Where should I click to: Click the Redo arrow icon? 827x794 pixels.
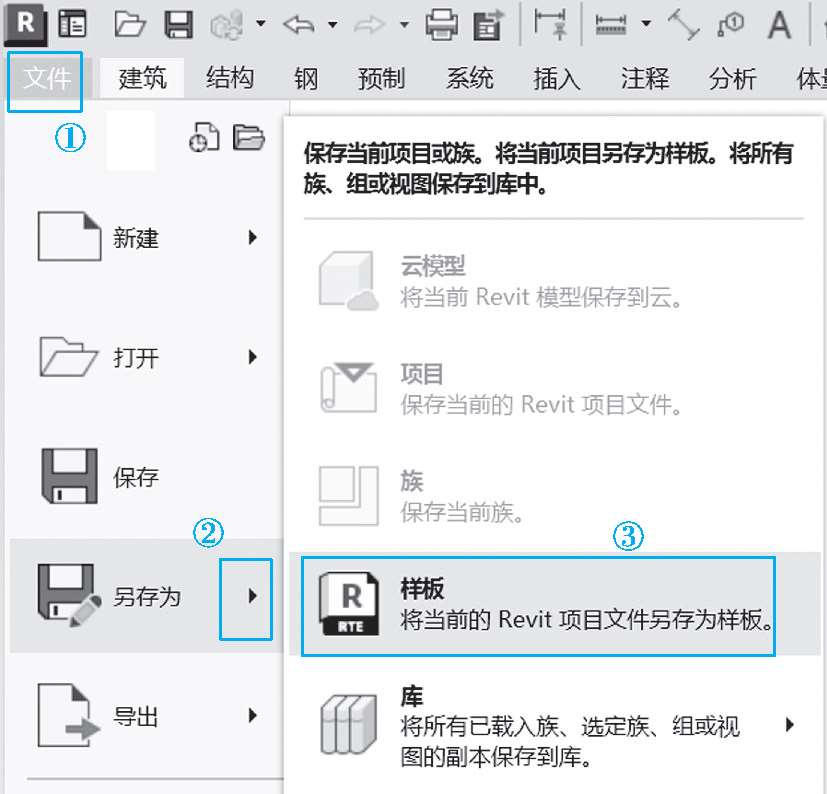coord(370,25)
